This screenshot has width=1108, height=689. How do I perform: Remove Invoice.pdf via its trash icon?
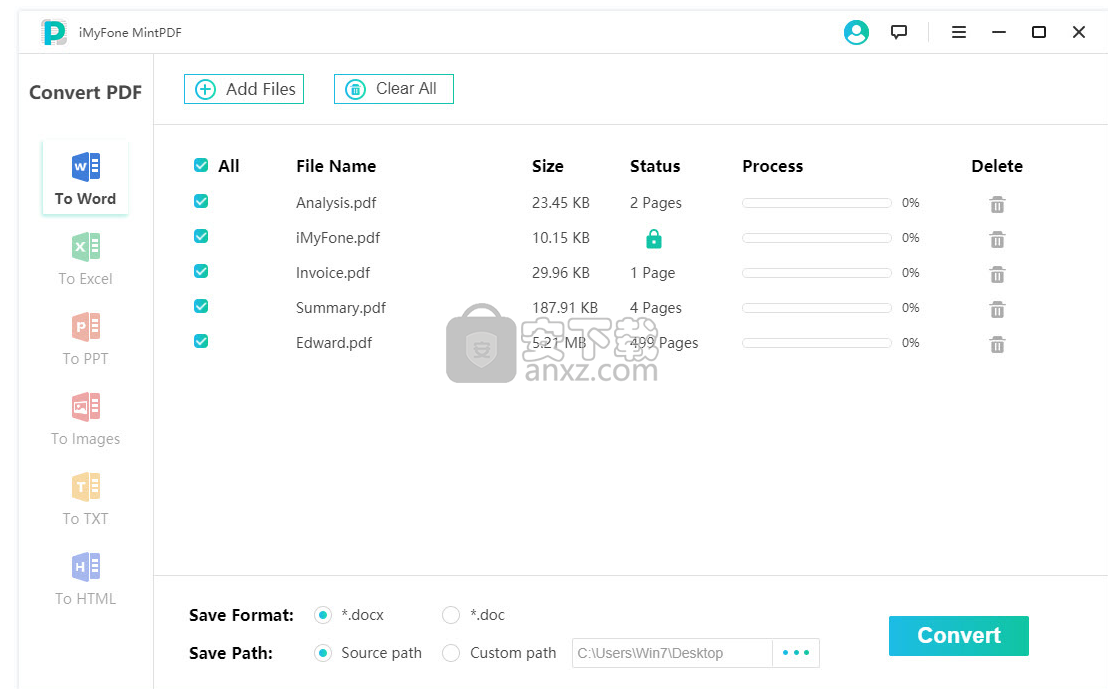[997, 274]
